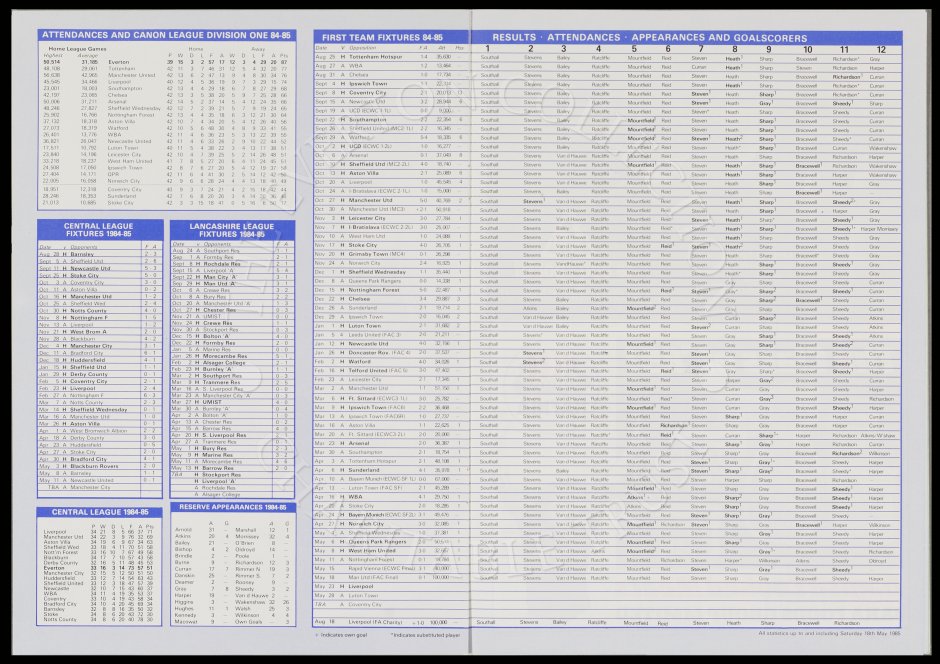The height and width of the screenshot is (664, 940).
Task: Click the 'All statistics up to and including' note
Action: (x=829, y=633)
